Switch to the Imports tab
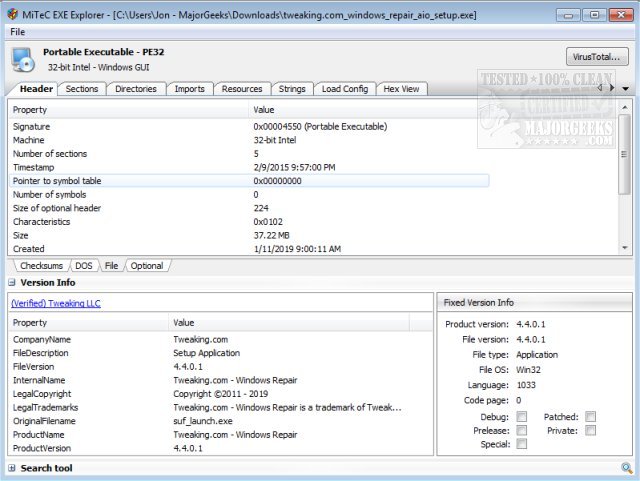640x481 pixels. pos(189,89)
